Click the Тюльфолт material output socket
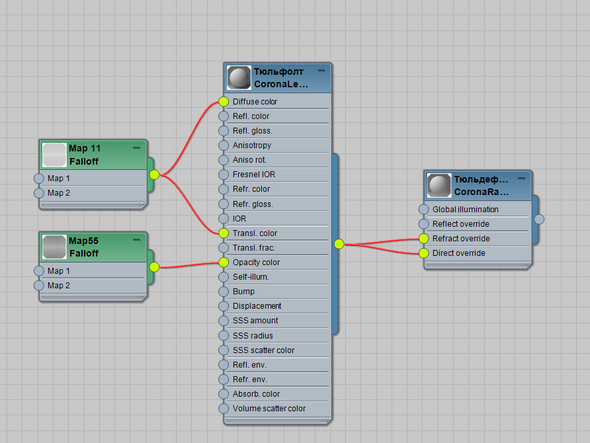590x443 pixels. click(x=339, y=244)
